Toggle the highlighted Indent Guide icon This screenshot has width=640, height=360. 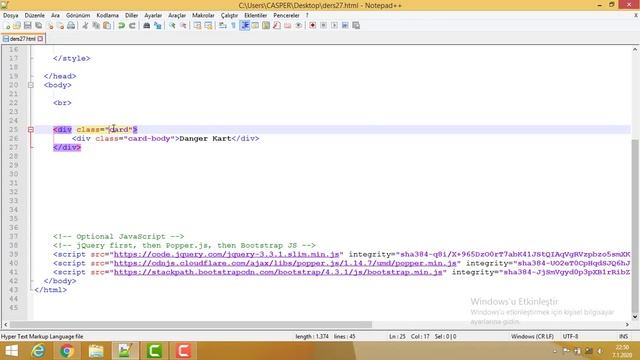pos(244,25)
